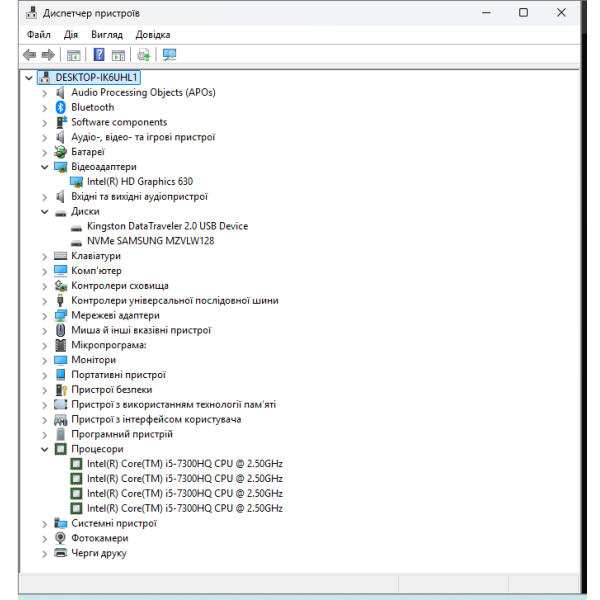
Task: Collapse the Відеоадаптери category
Action: pyautogui.click(x=44, y=167)
